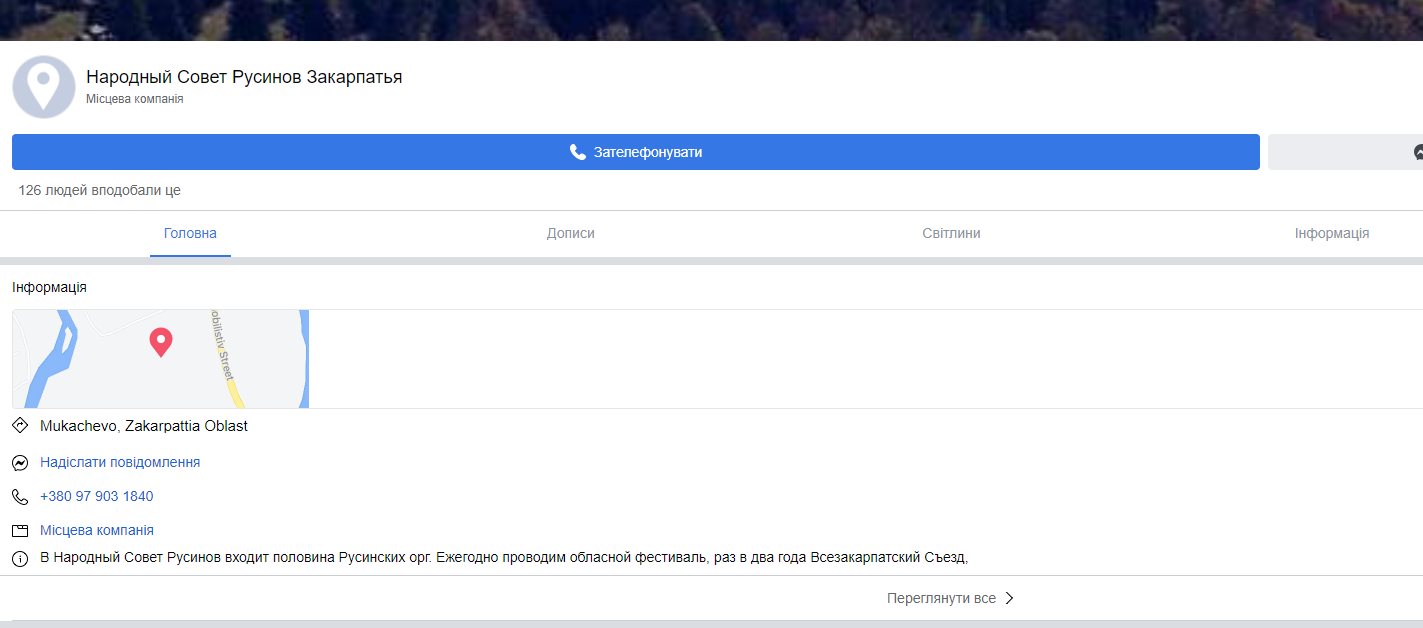Image resolution: width=1423 pixels, height=628 pixels.
Task: Open the Місцева компанія category link
Action: tap(97, 530)
